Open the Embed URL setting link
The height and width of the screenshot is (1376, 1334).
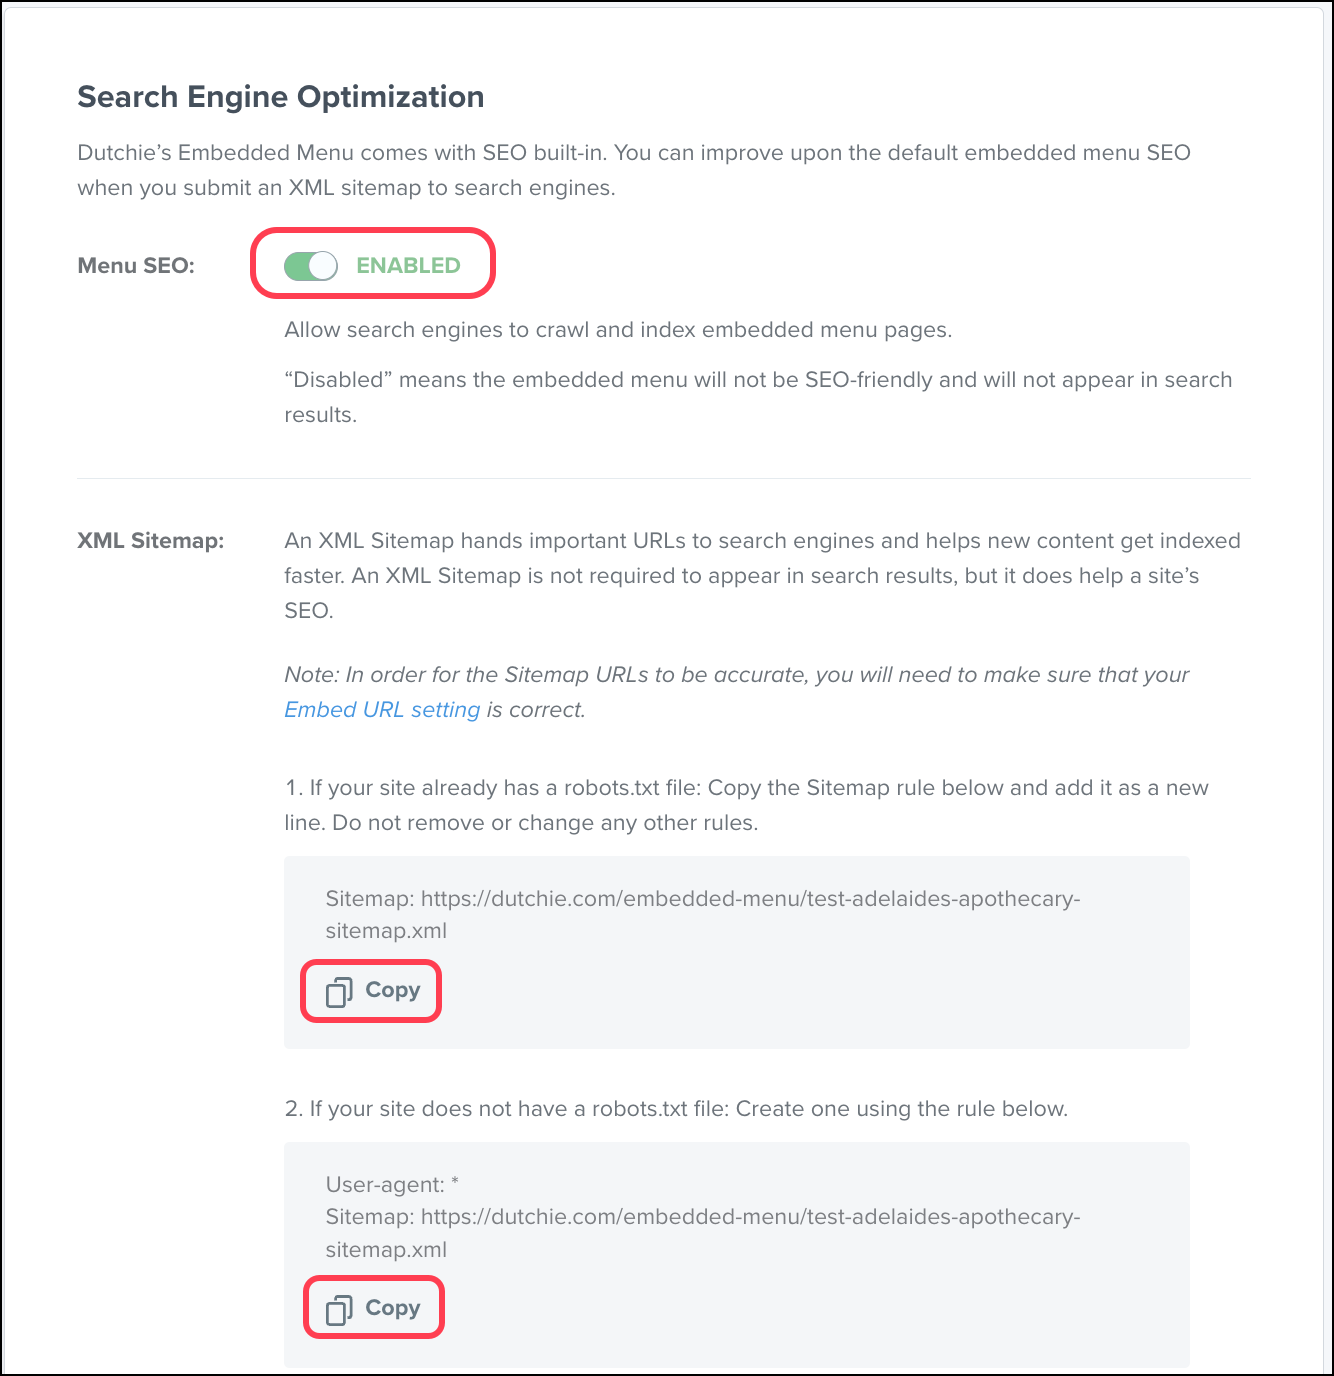pos(382,709)
